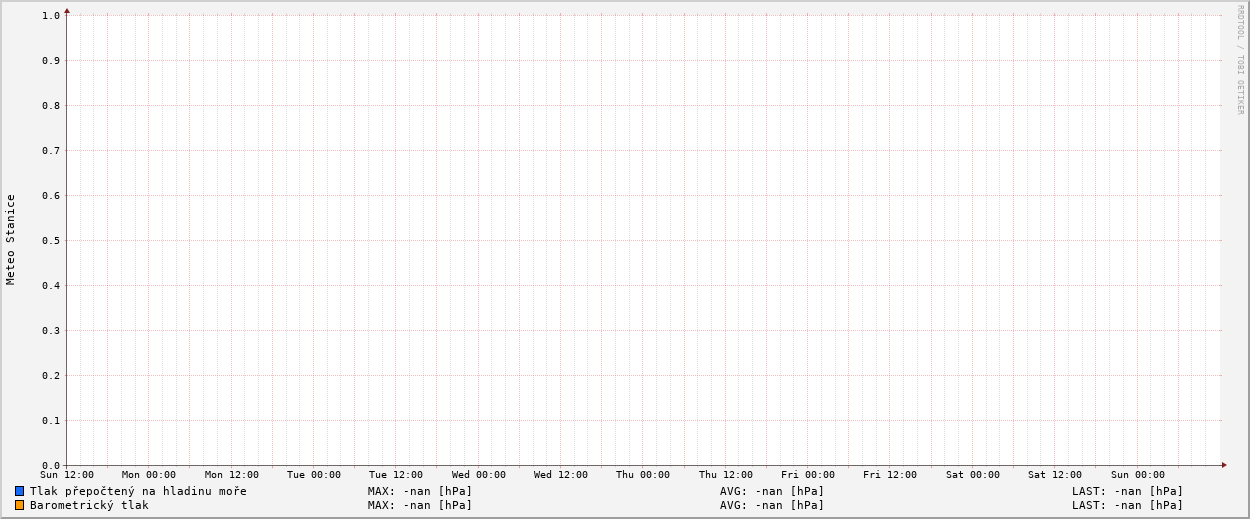Click the 'Tue 00:00' time axis label
This screenshot has height=519, width=1250.
[314, 475]
